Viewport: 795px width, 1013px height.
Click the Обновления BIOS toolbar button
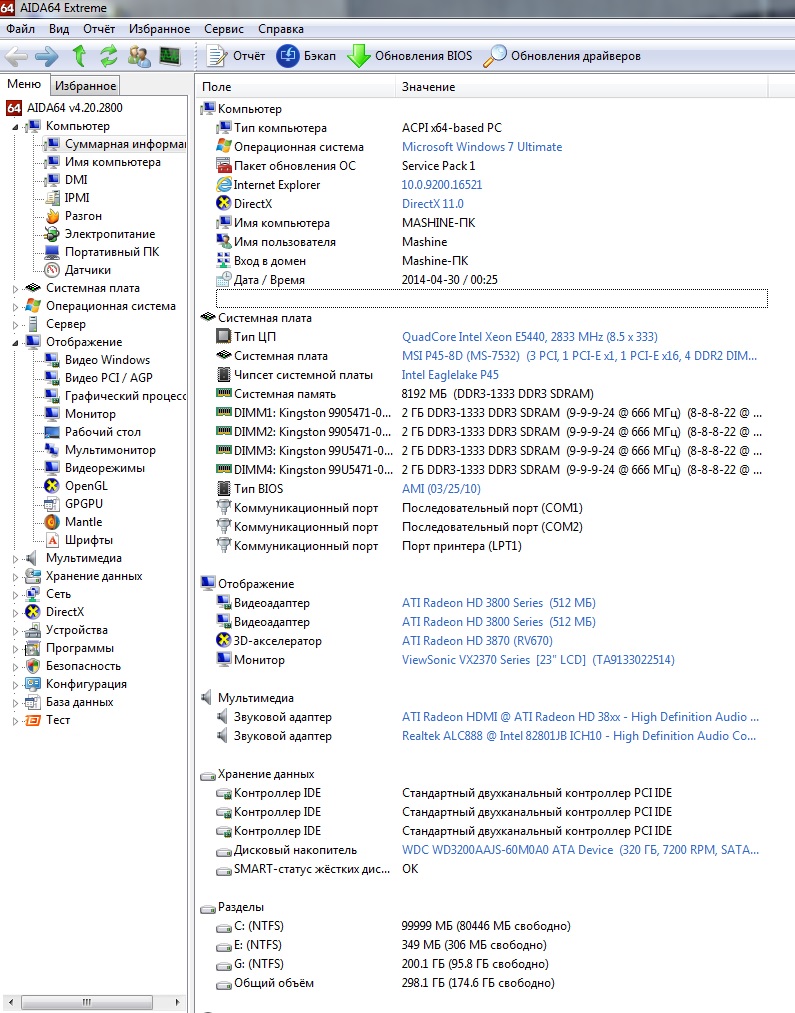coord(409,56)
